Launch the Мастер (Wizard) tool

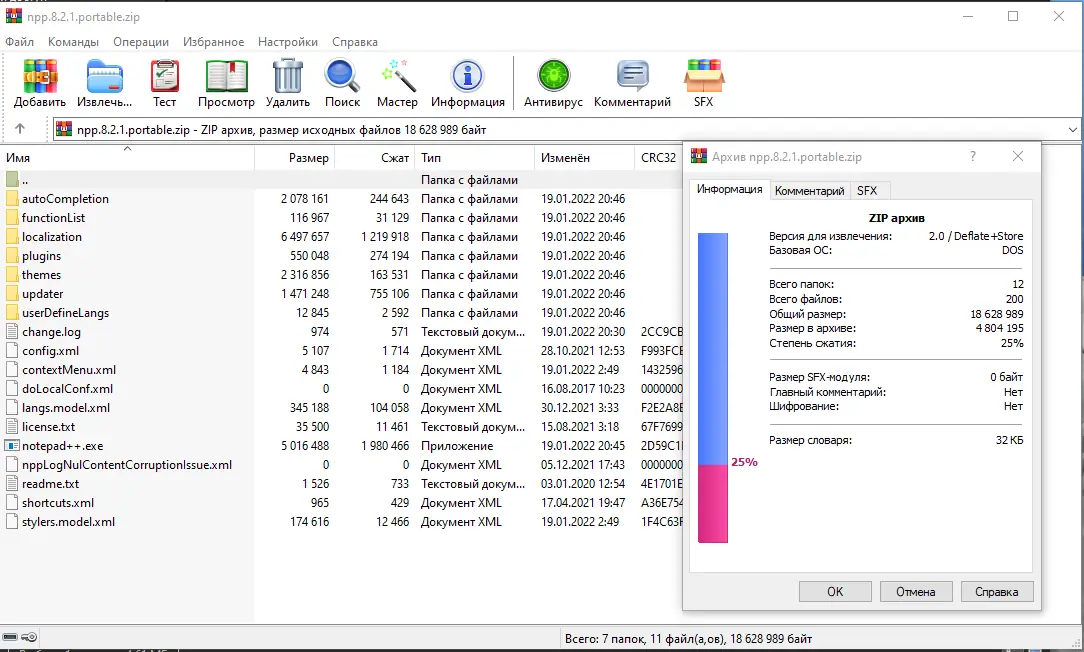[x=398, y=76]
